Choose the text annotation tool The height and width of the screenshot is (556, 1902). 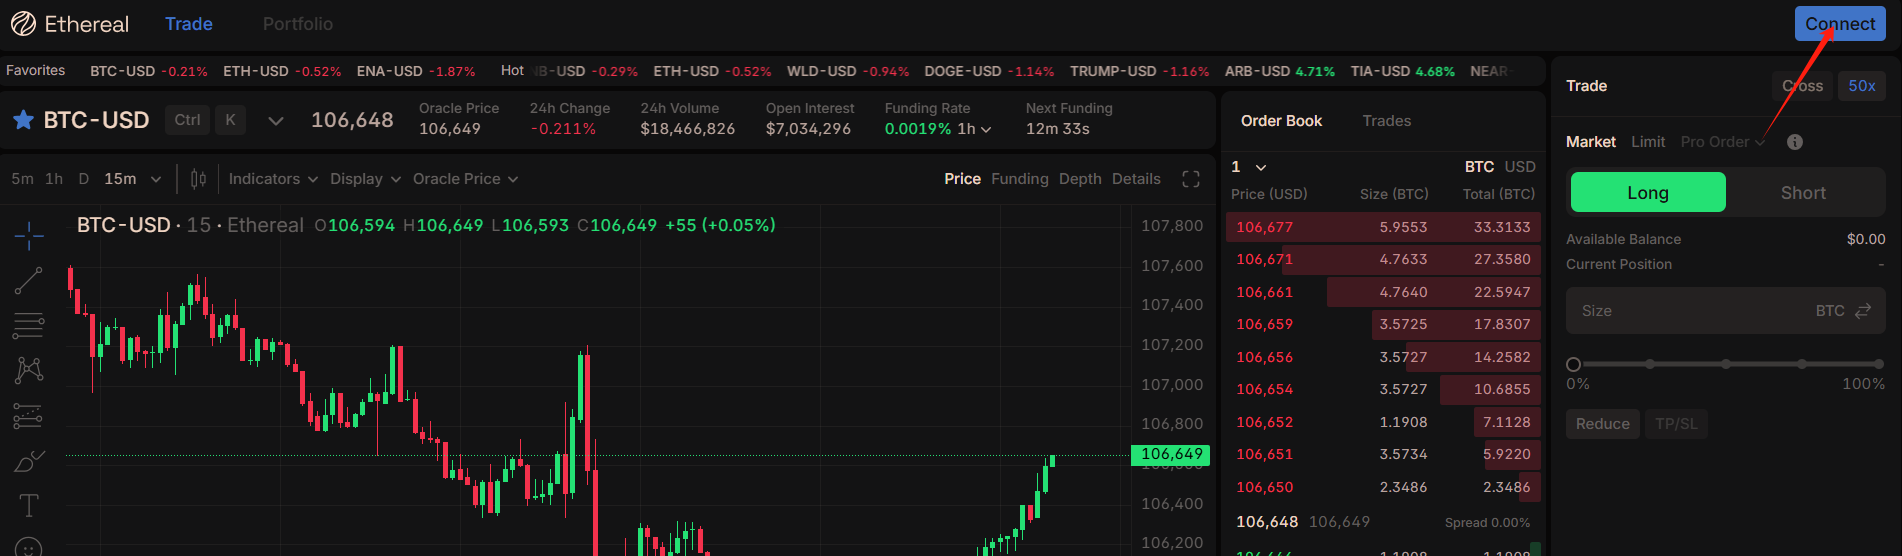(29, 506)
